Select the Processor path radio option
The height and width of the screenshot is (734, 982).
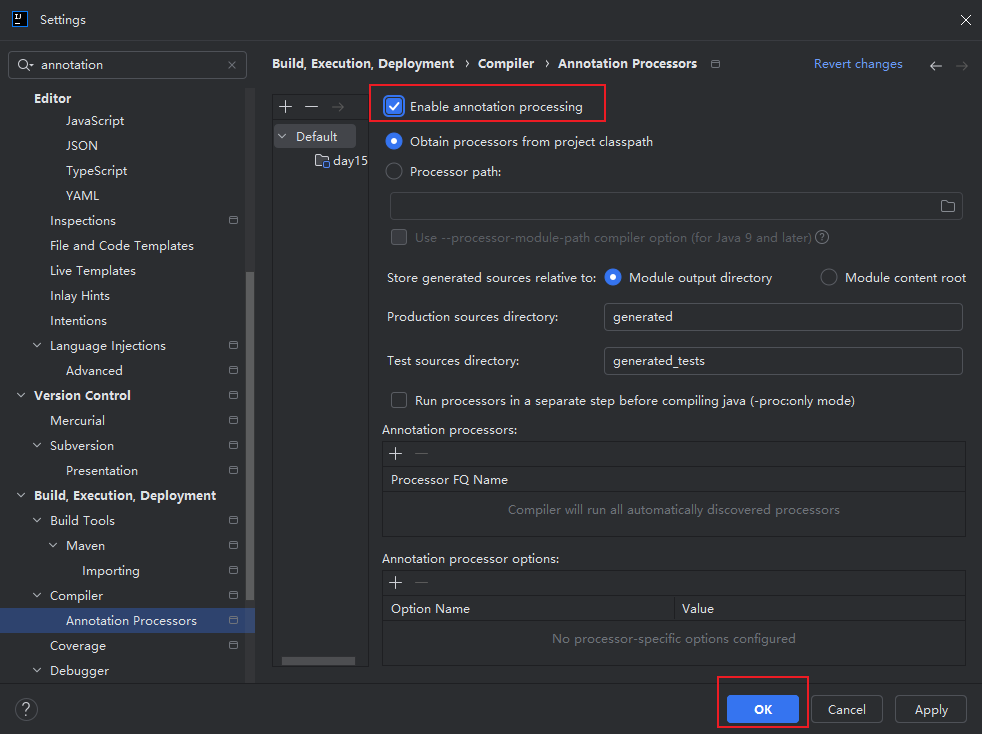click(394, 172)
